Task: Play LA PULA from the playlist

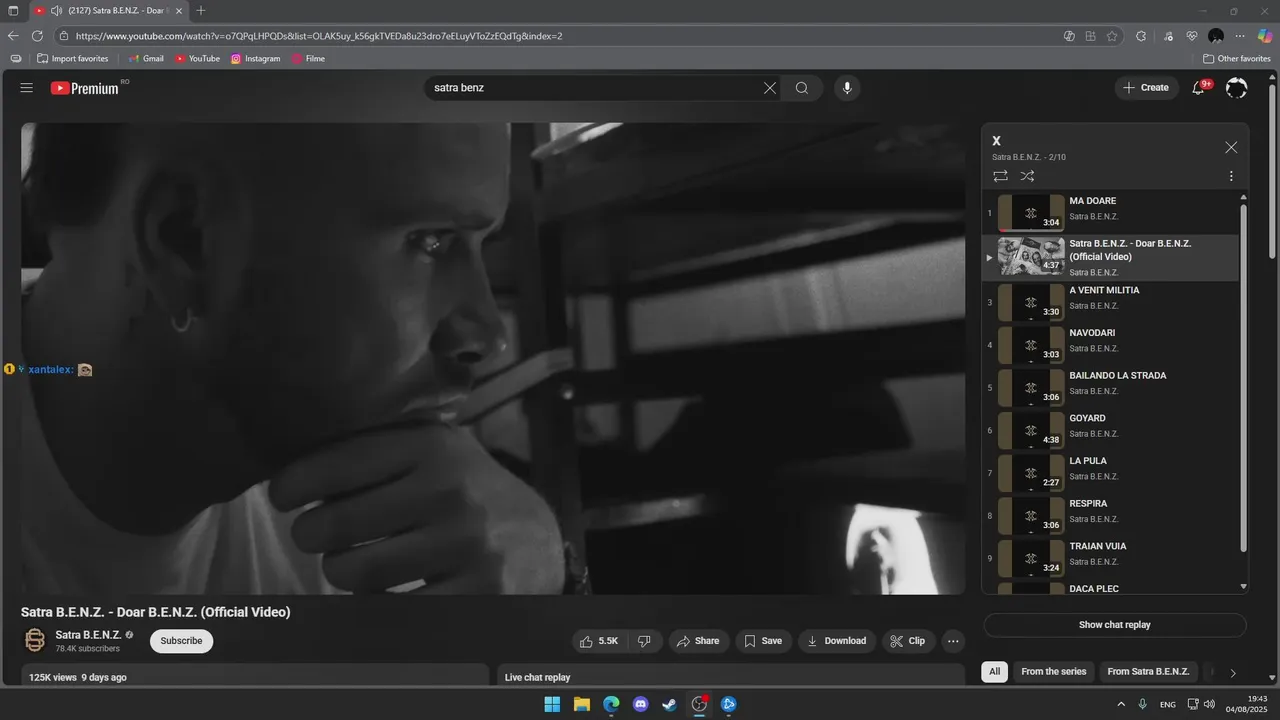Action: [1110, 473]
